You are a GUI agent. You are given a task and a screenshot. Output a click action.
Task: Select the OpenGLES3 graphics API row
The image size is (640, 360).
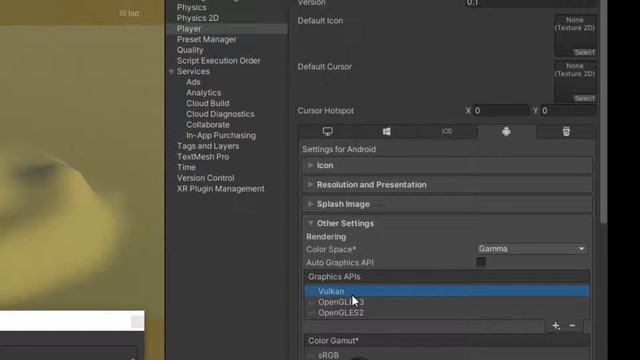click(x=447, y=302)
